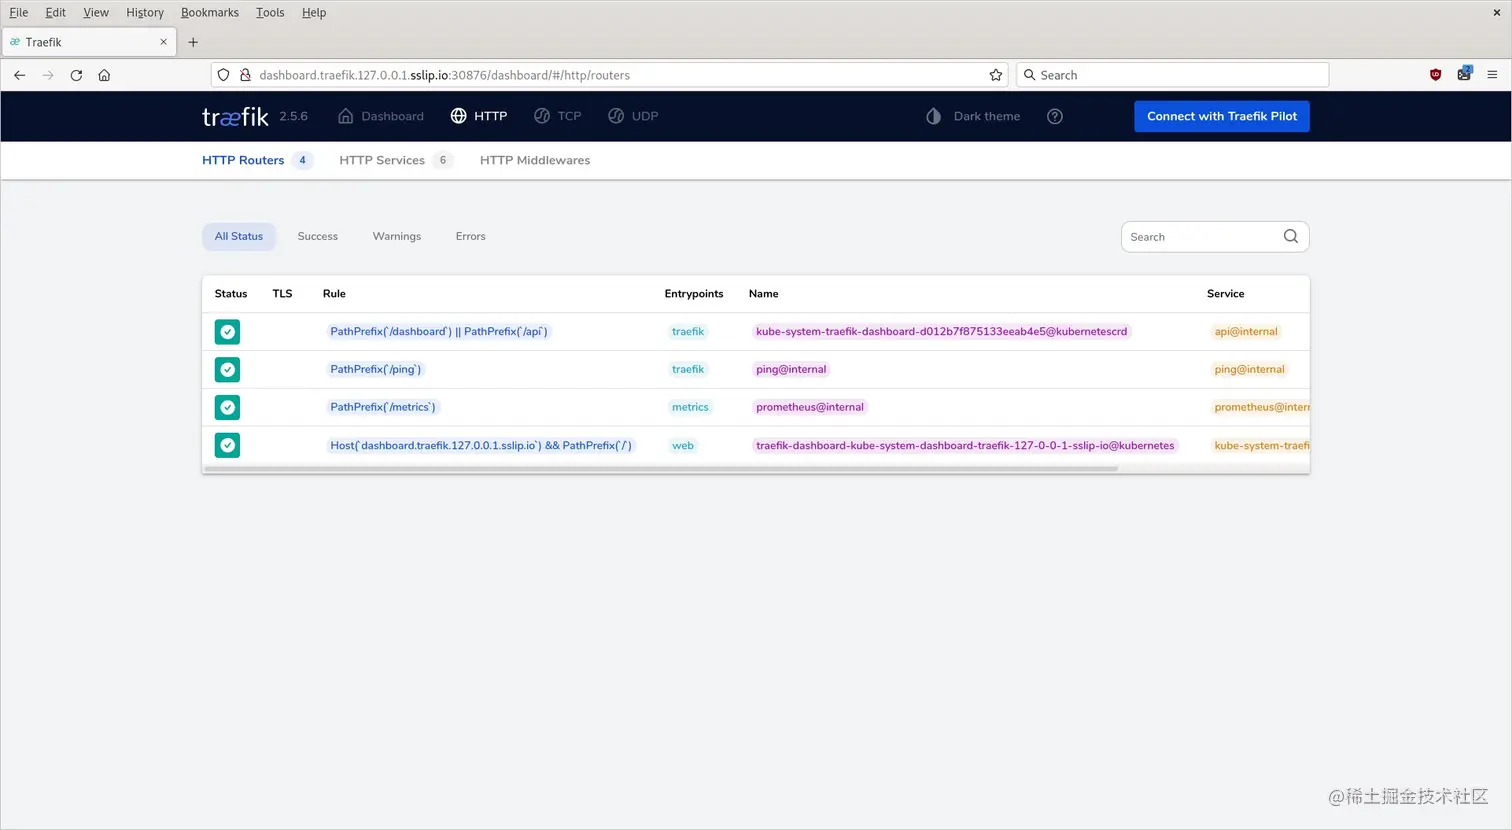Select traefik-dashboard-kube-system...@kubernetes router name

(965, 446)
